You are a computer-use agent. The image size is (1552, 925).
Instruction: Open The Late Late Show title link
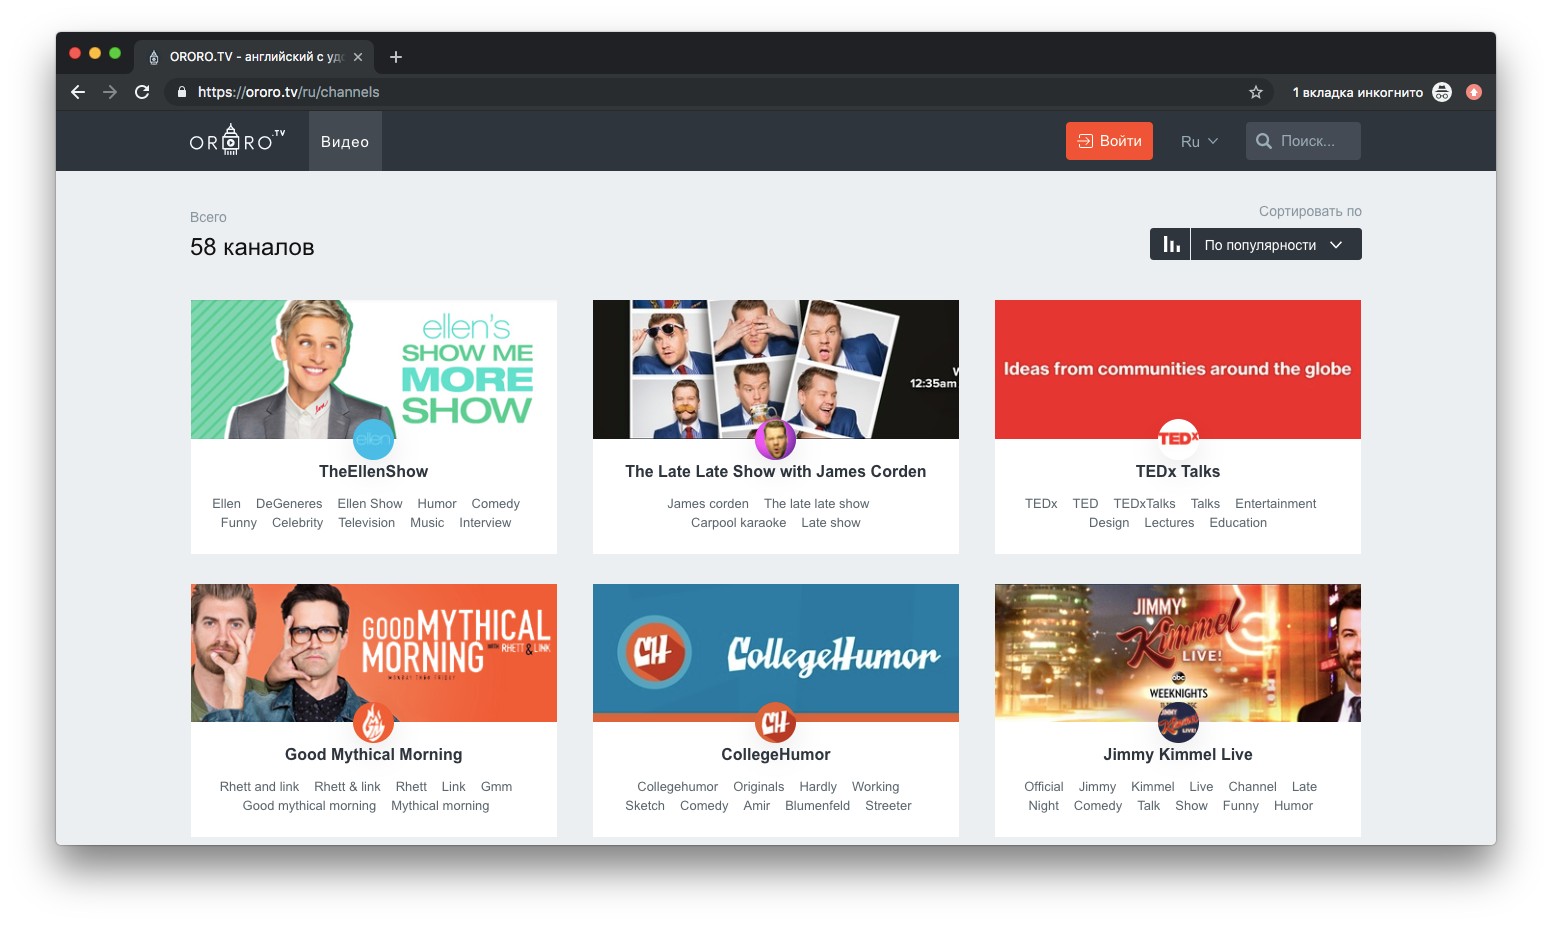click(x=776, y=472)
